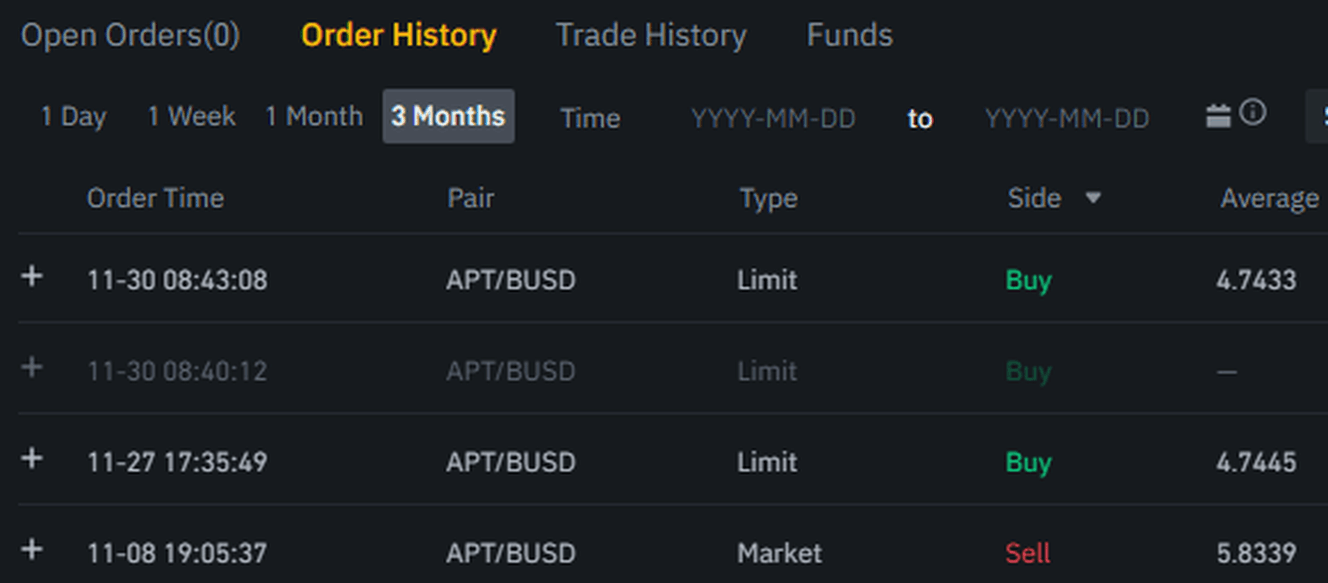This screenshot has height=583, width=1328.
Task: Filter orders by 1 Week
Action: coord(191,117)
